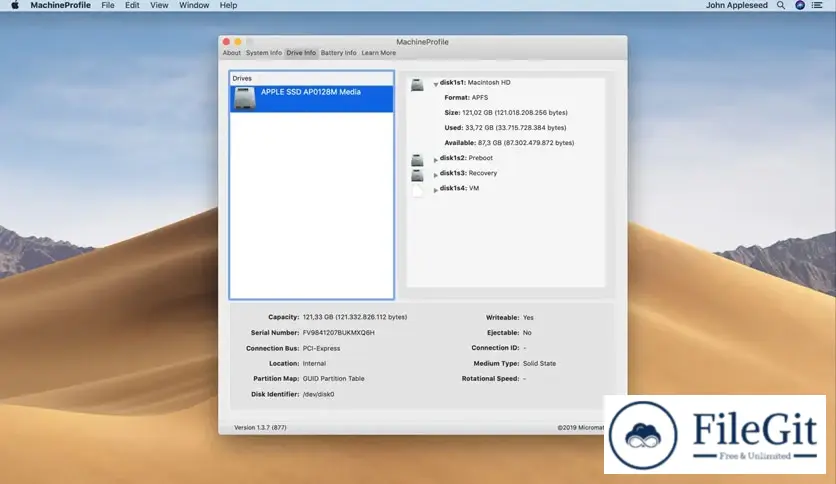Select the Drive Info tab
Image resolution: width=836 pixels, height=484 pixels.
[x=301, y=53]
